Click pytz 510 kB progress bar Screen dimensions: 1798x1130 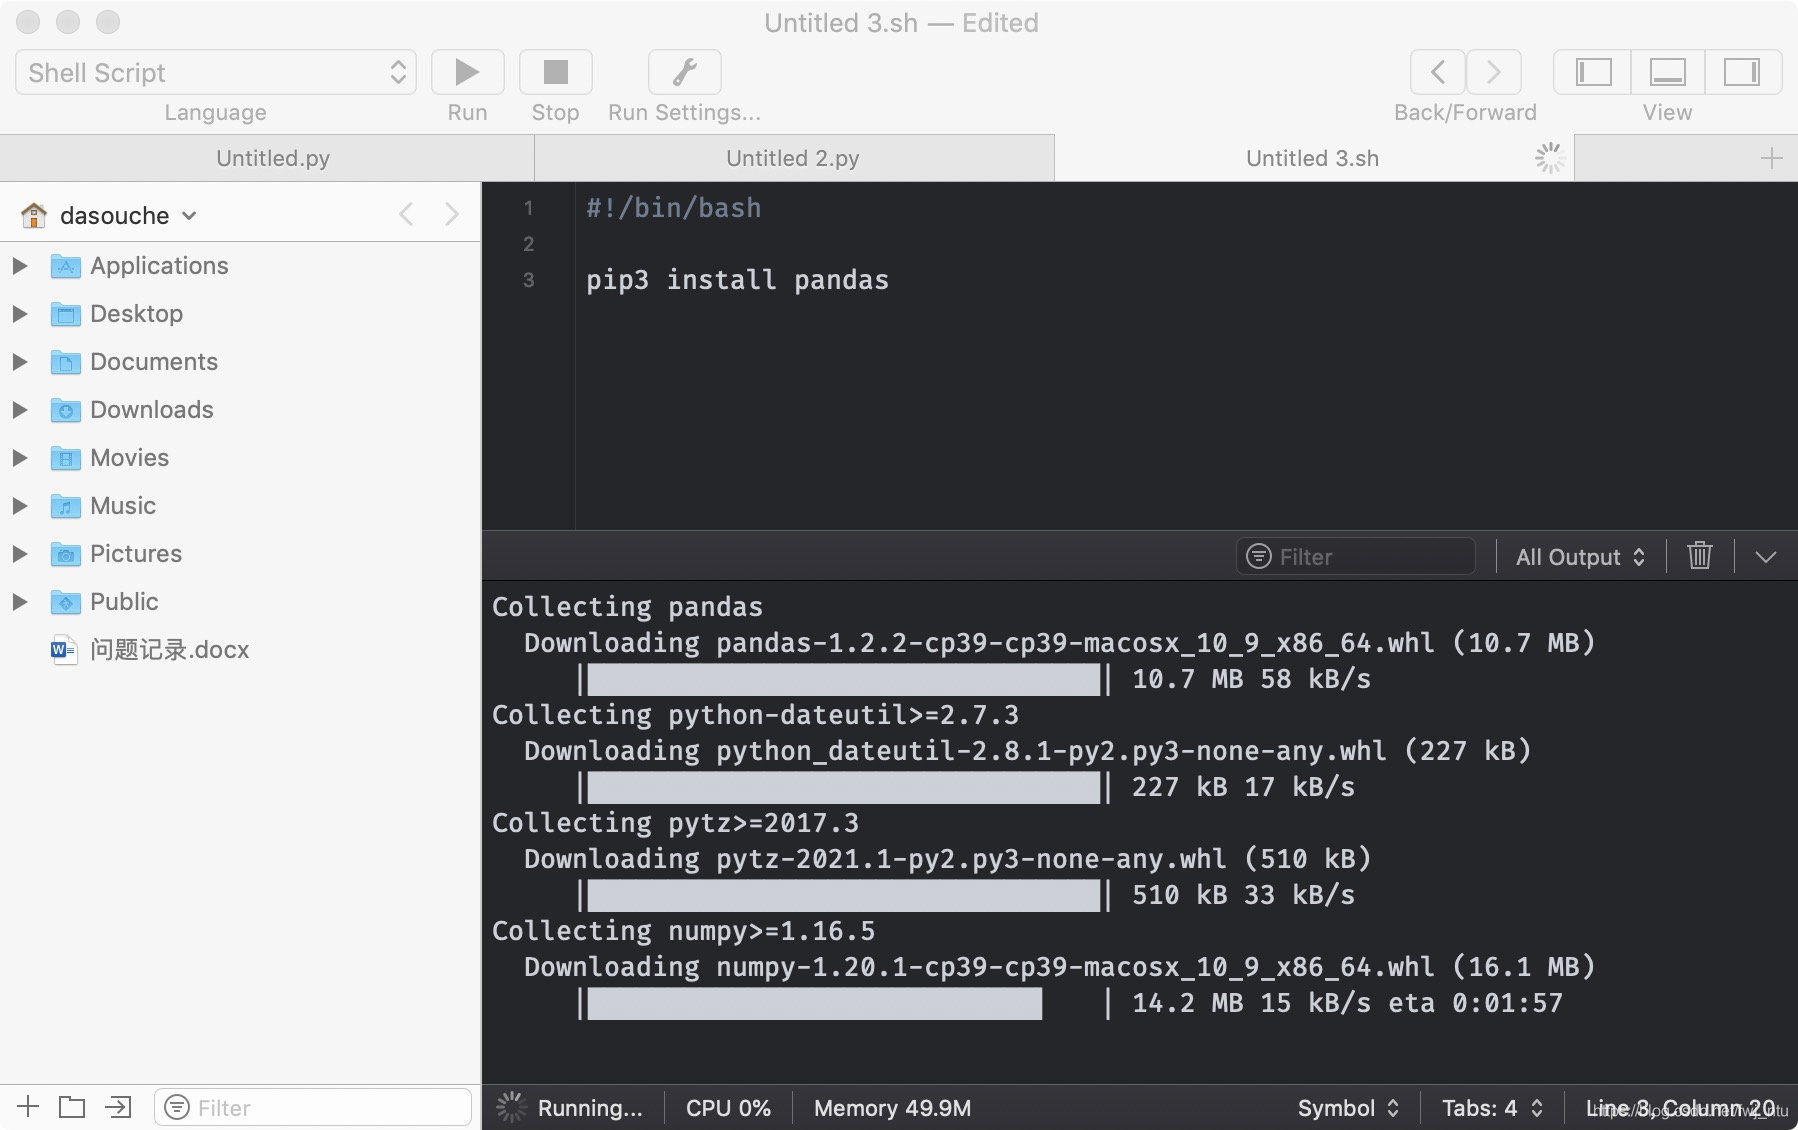pyautogui.click(x=845, y=895)
